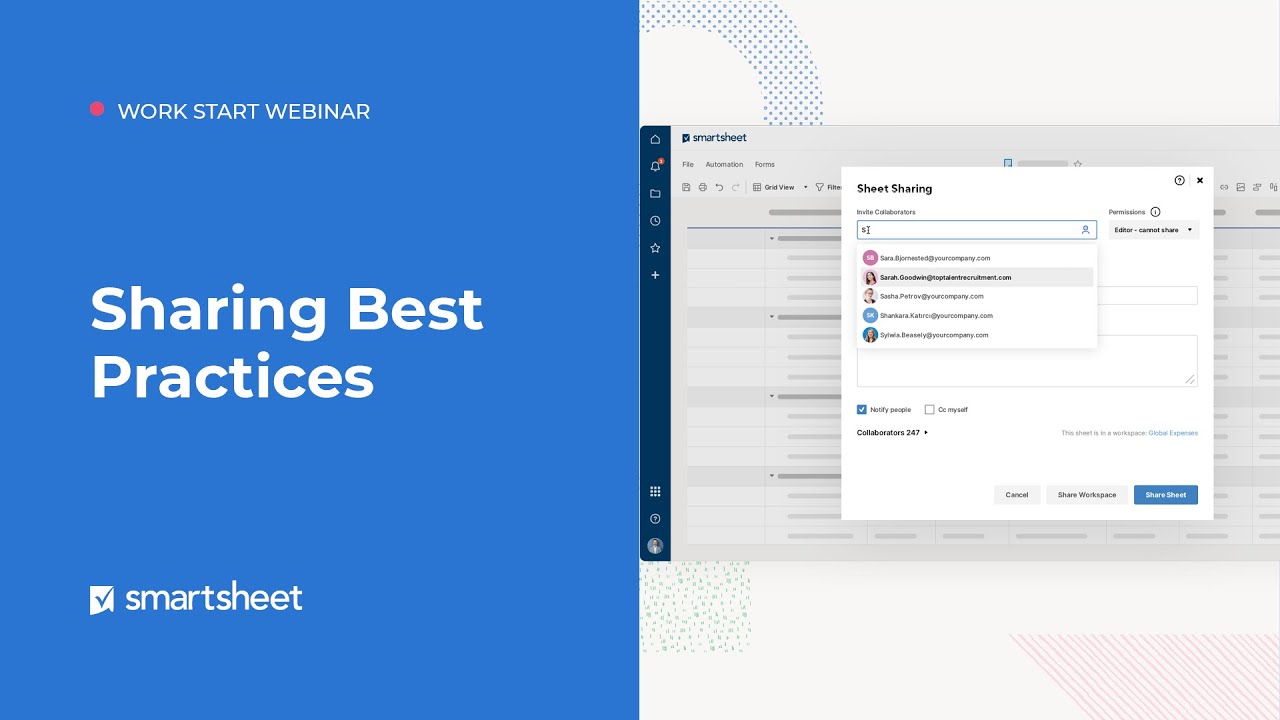Screen dimensions: 1280x720
Task: Open the Favorites star in the sidebar
Action: tap(655, 248)
